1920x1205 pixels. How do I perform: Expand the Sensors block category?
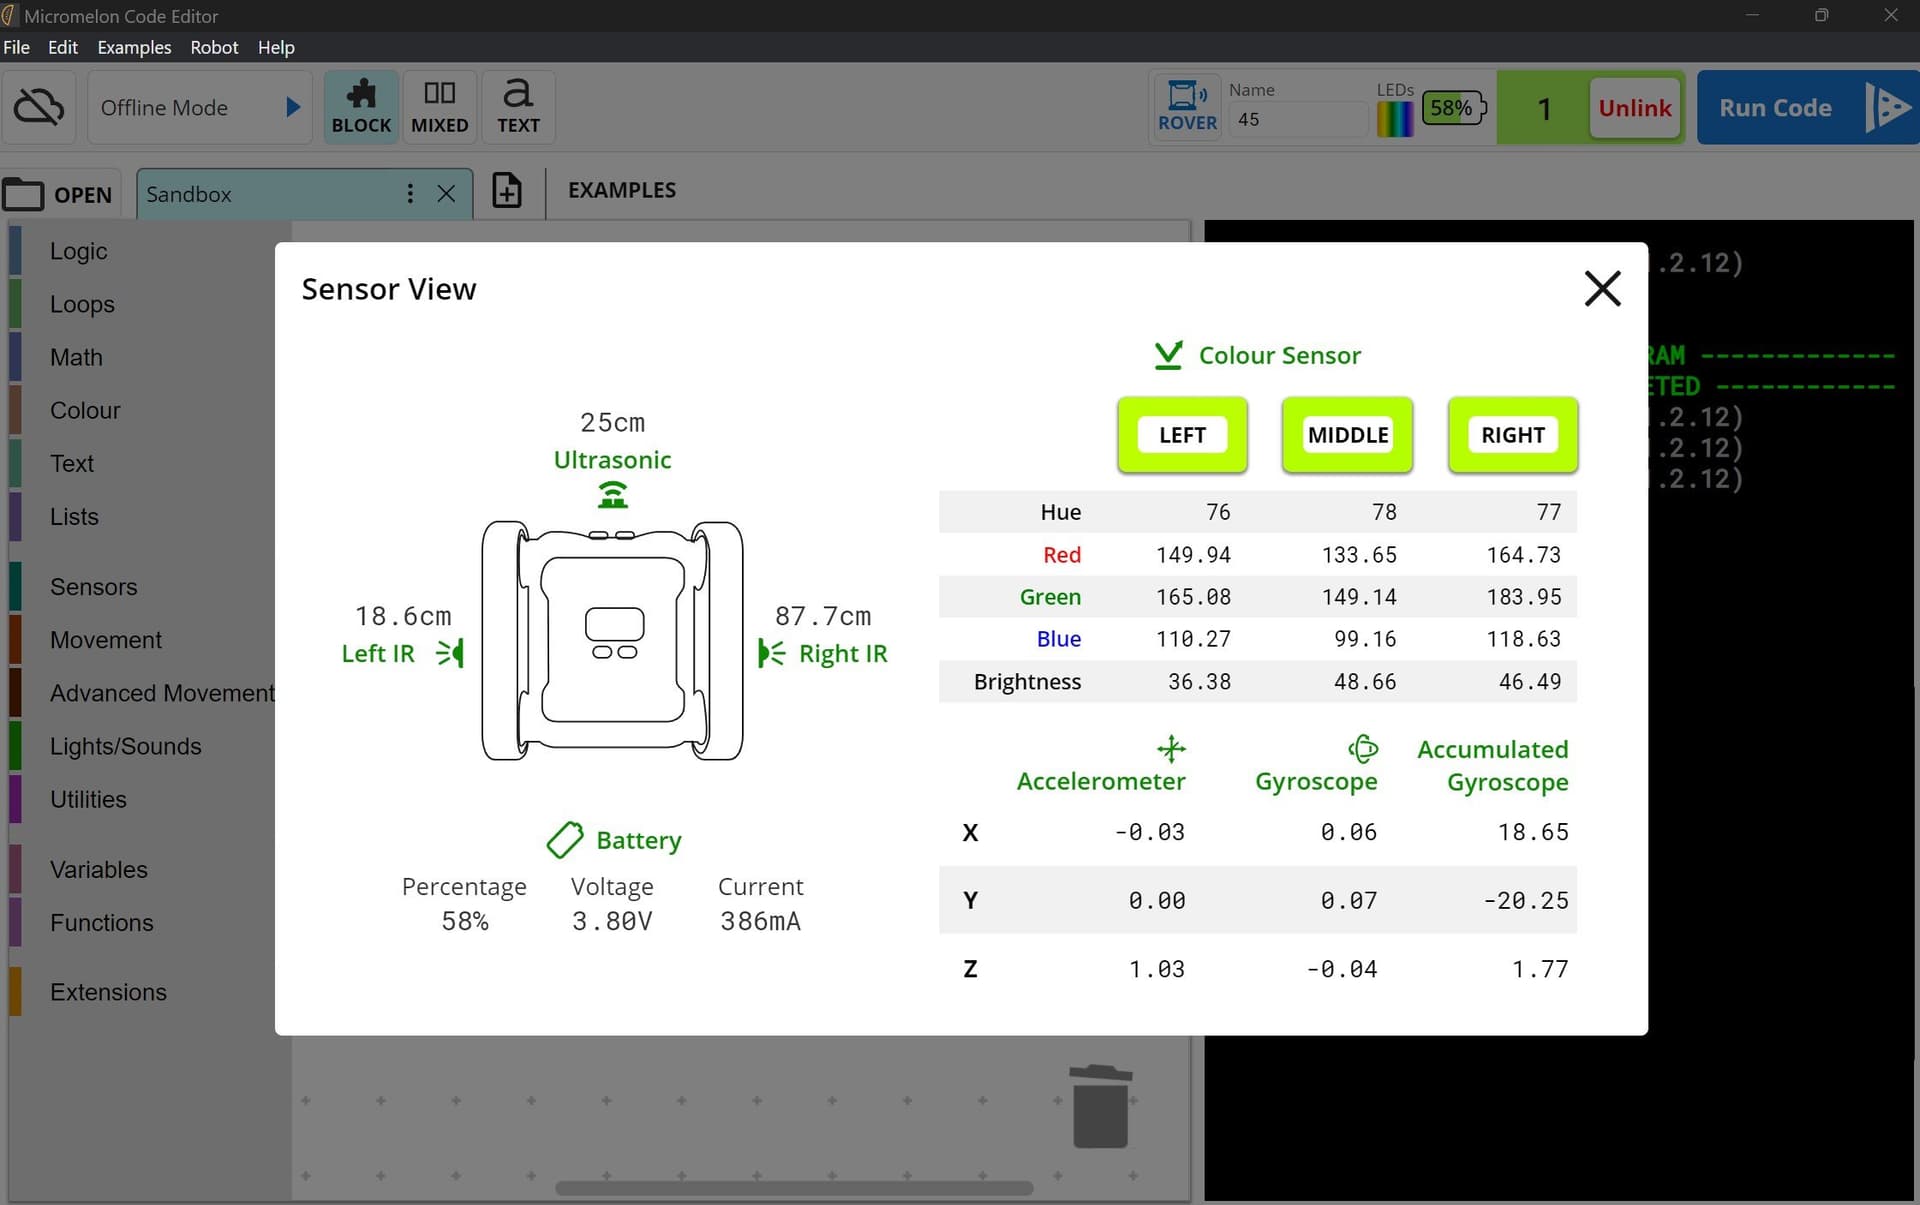[93, 587]
